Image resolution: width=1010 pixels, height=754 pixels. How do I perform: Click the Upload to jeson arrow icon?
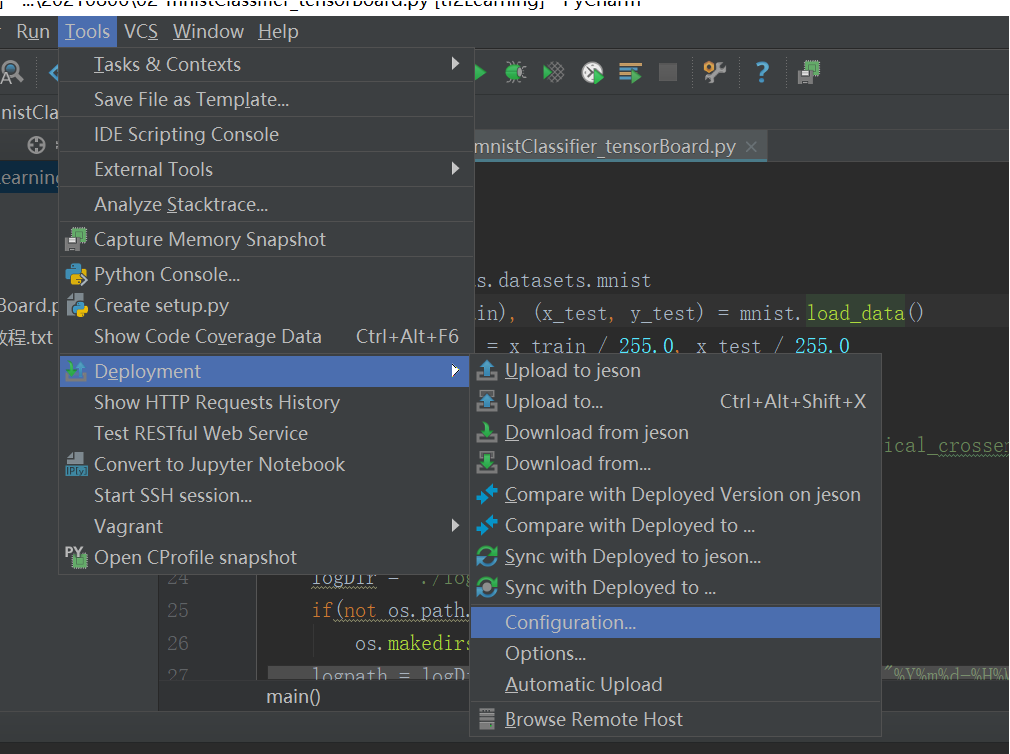tap(487, 370)
